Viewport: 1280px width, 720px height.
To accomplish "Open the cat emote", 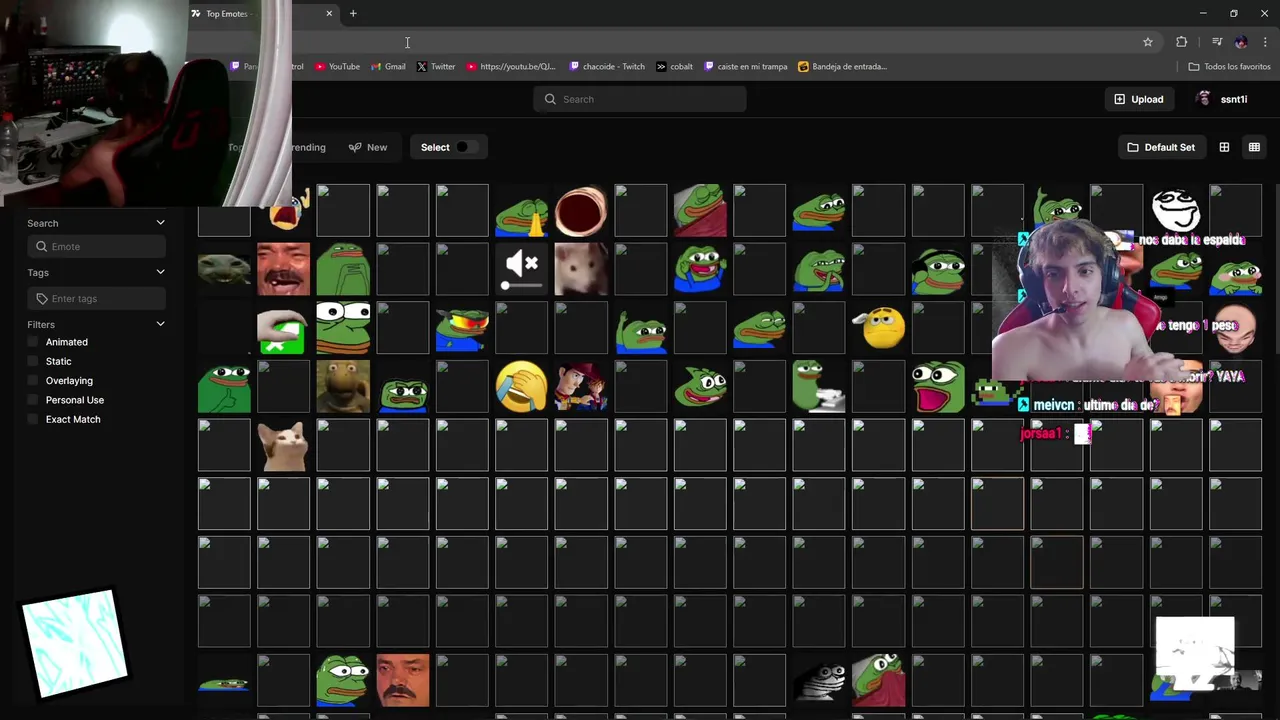I will coord(283,446).
